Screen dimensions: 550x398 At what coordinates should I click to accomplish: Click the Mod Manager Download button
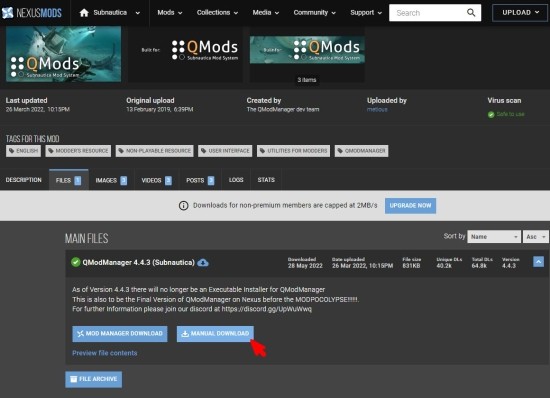120,333
